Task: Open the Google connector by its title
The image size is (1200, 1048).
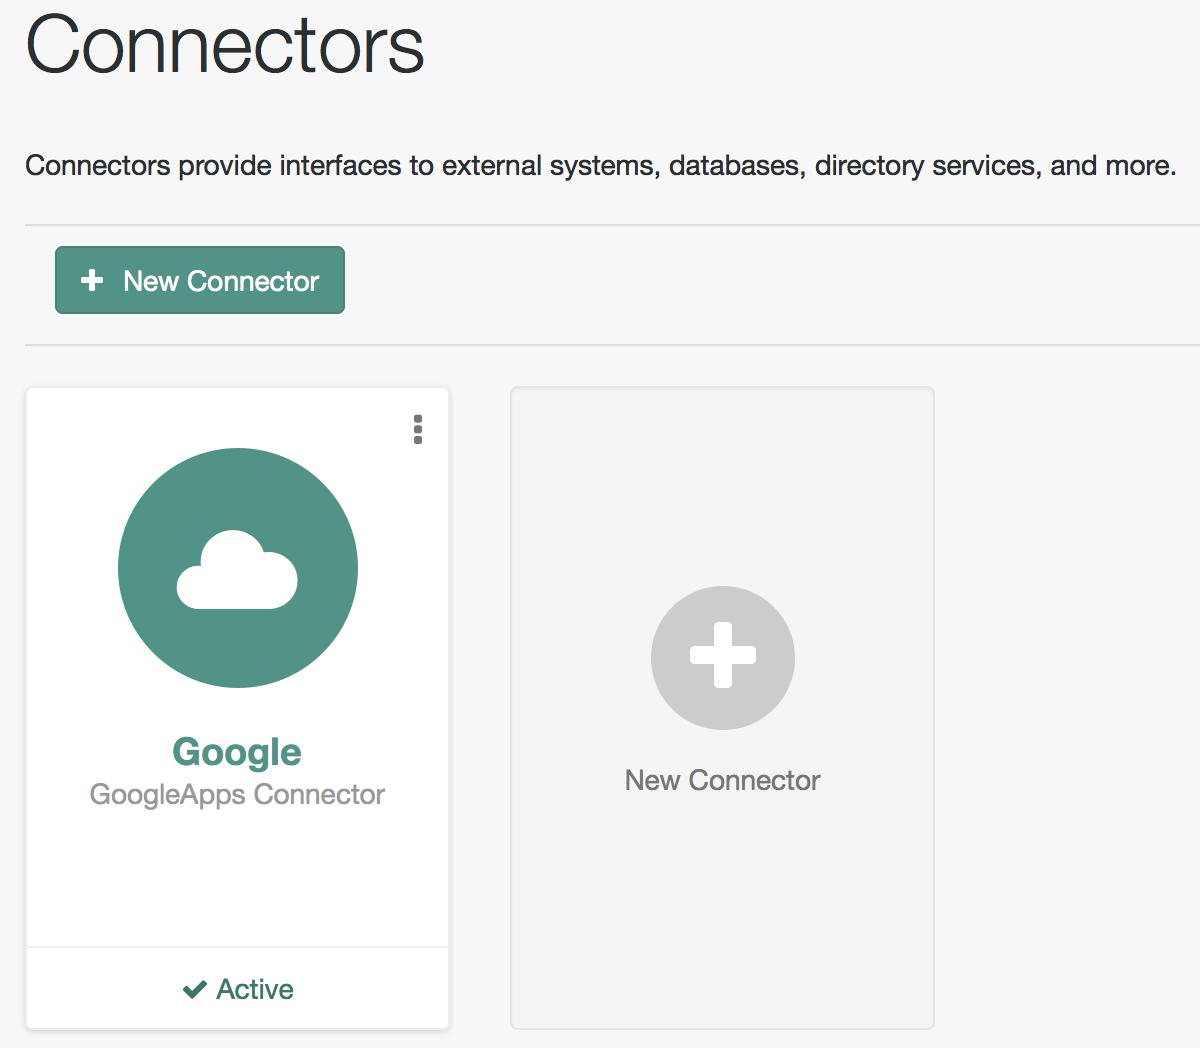Action: click(x=237, y=752)
